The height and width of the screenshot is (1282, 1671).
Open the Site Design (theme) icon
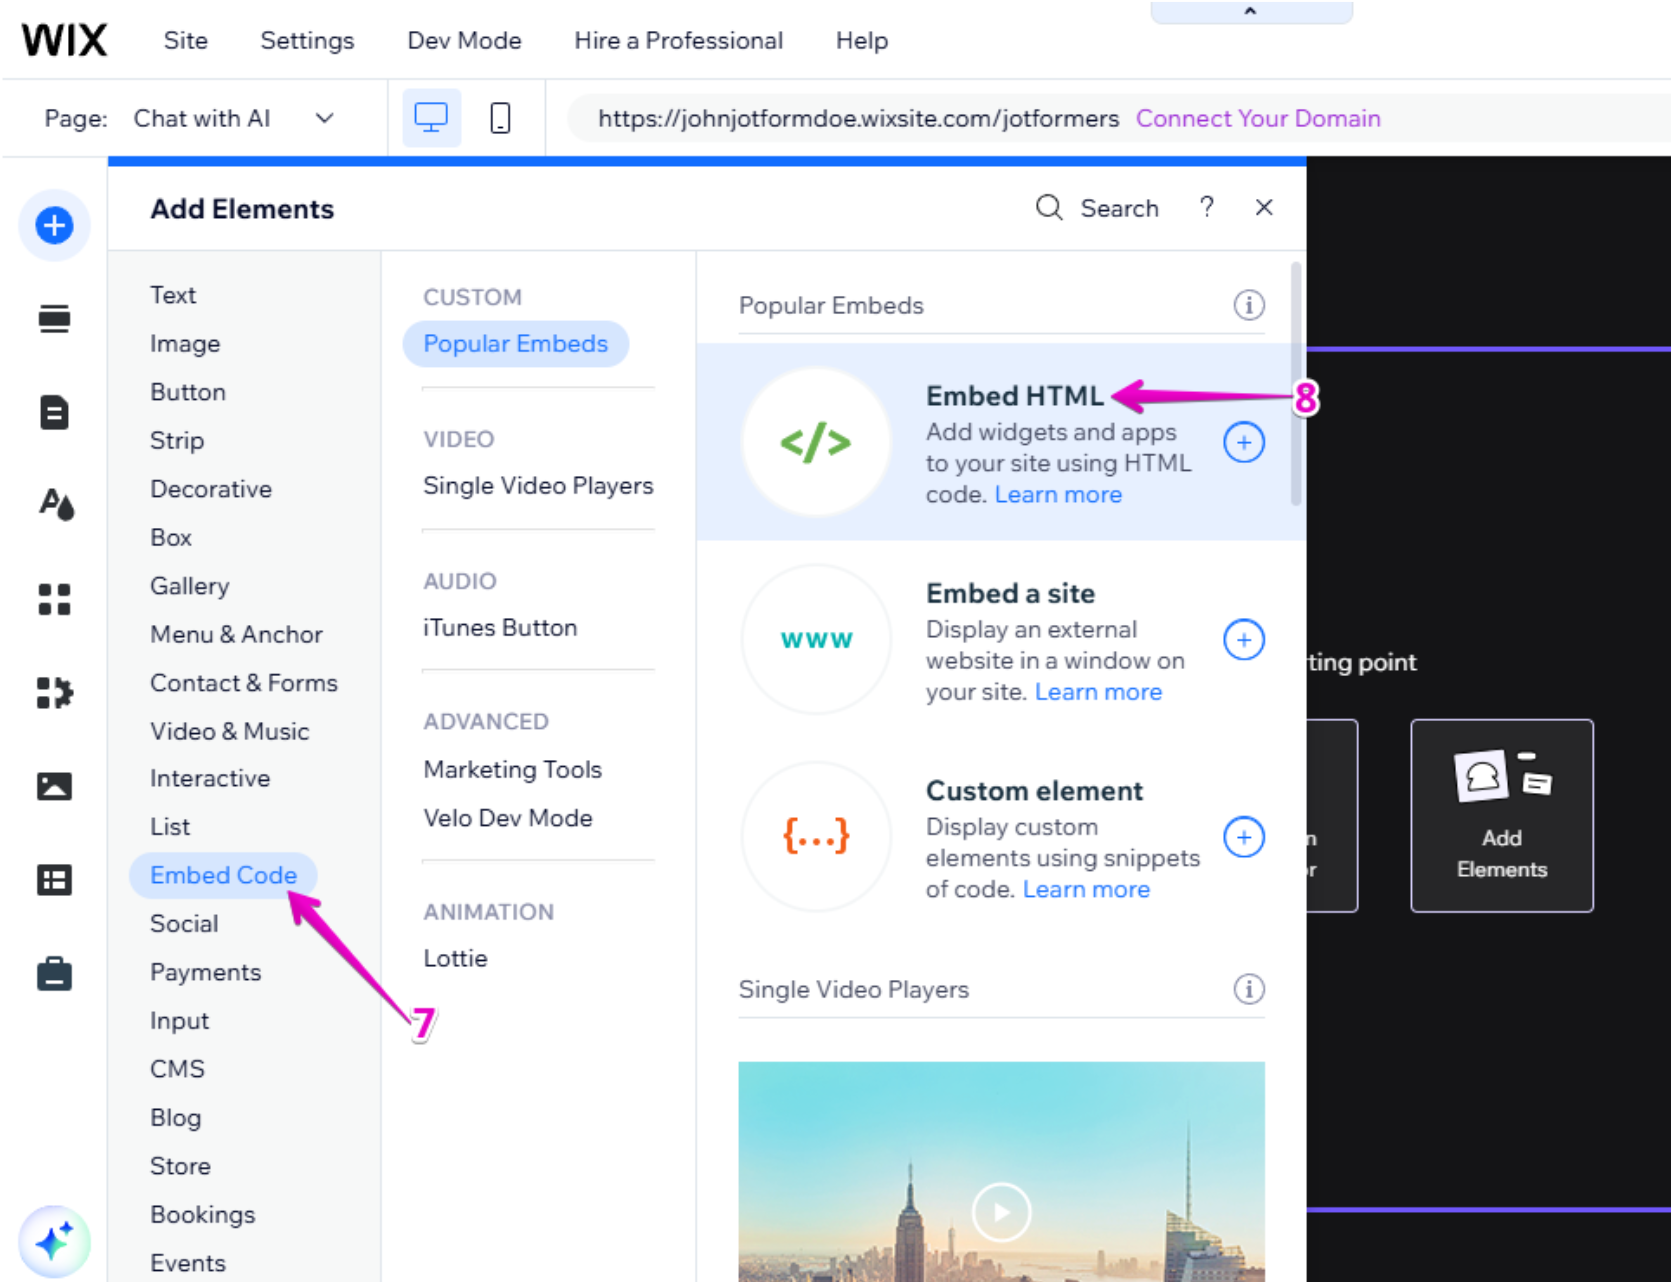(x=54, y=506)
